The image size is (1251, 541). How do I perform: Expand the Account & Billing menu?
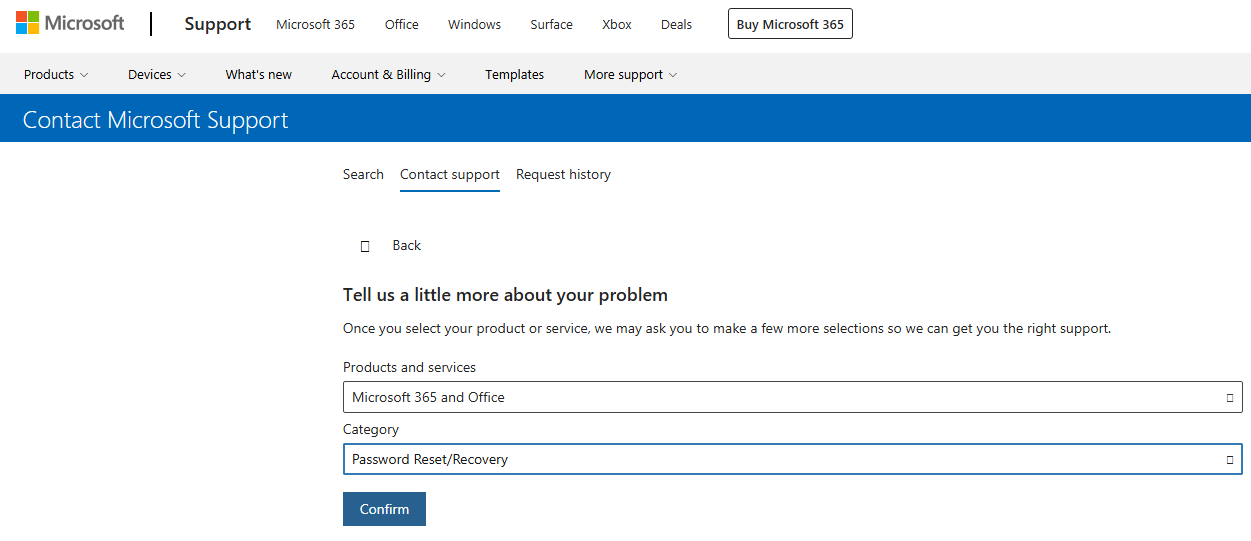389,75
